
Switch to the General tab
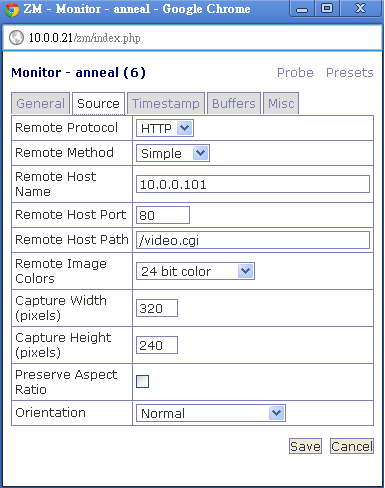41,104
